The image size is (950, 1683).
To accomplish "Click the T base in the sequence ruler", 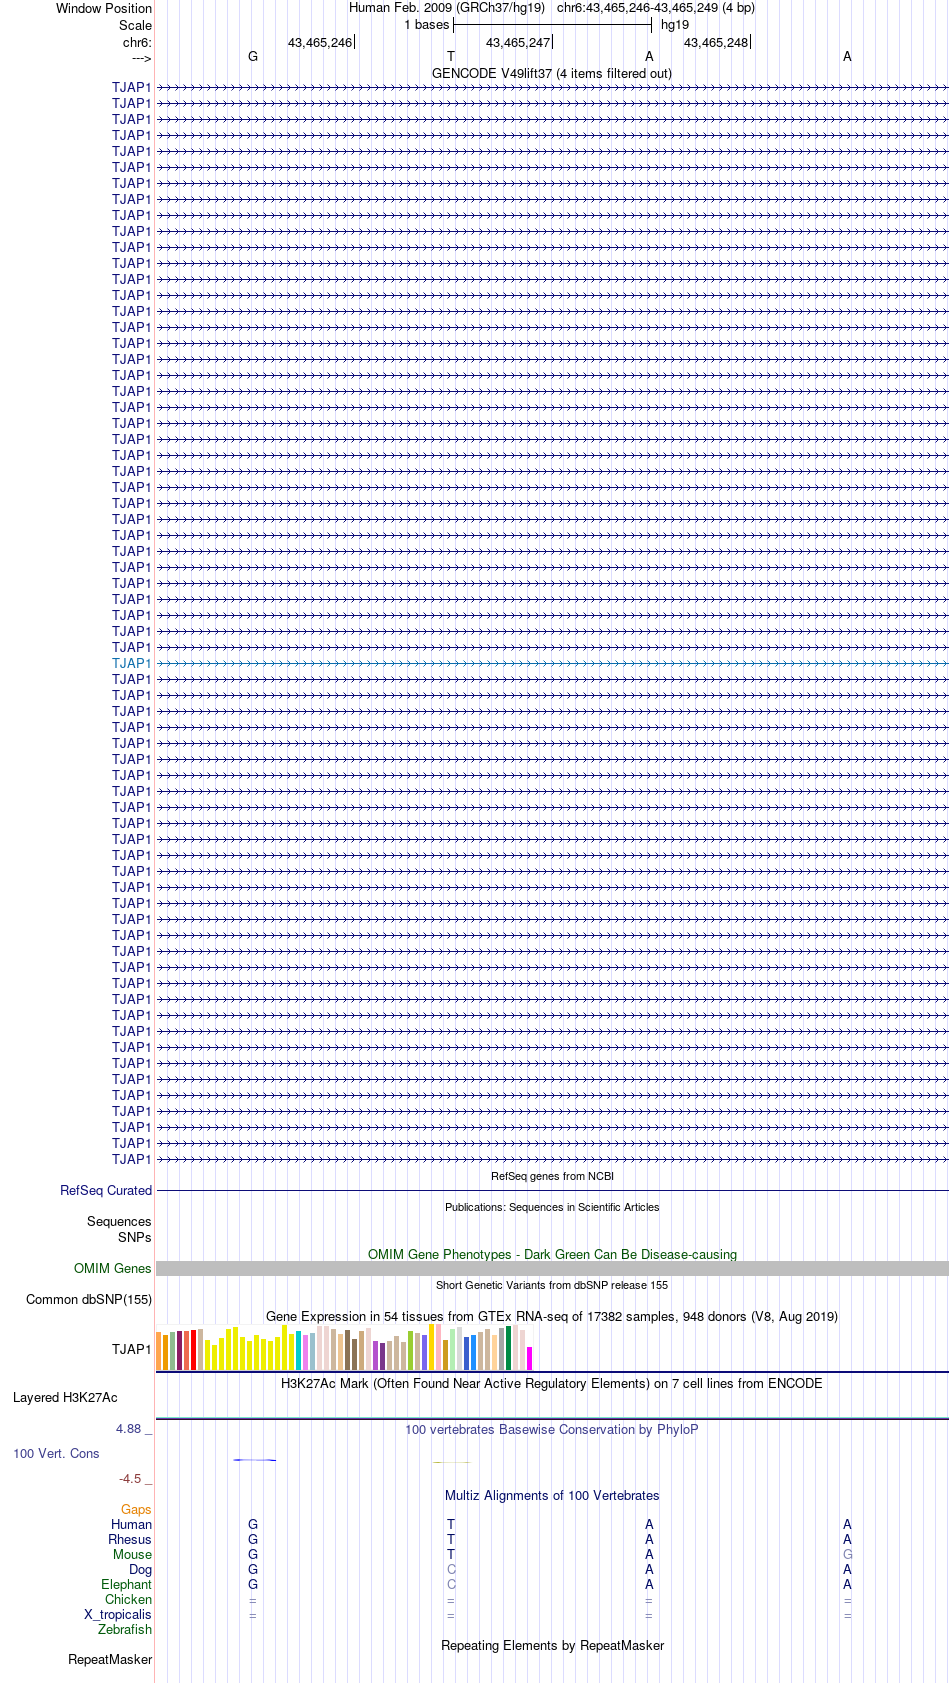I will click(451, 57).
